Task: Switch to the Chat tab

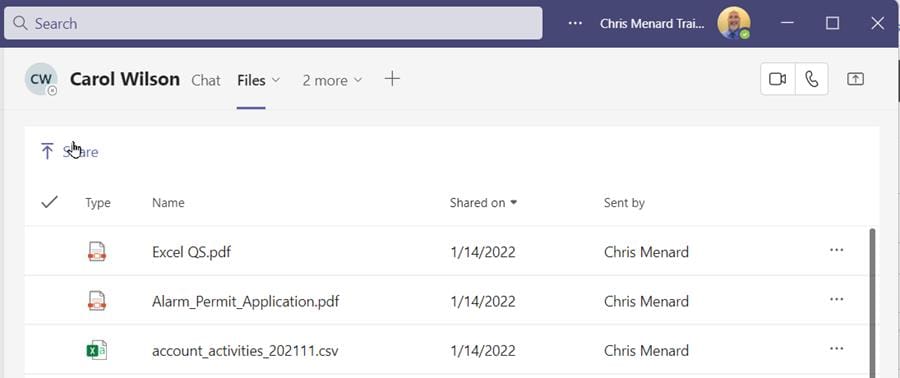Action: (205, 80)
